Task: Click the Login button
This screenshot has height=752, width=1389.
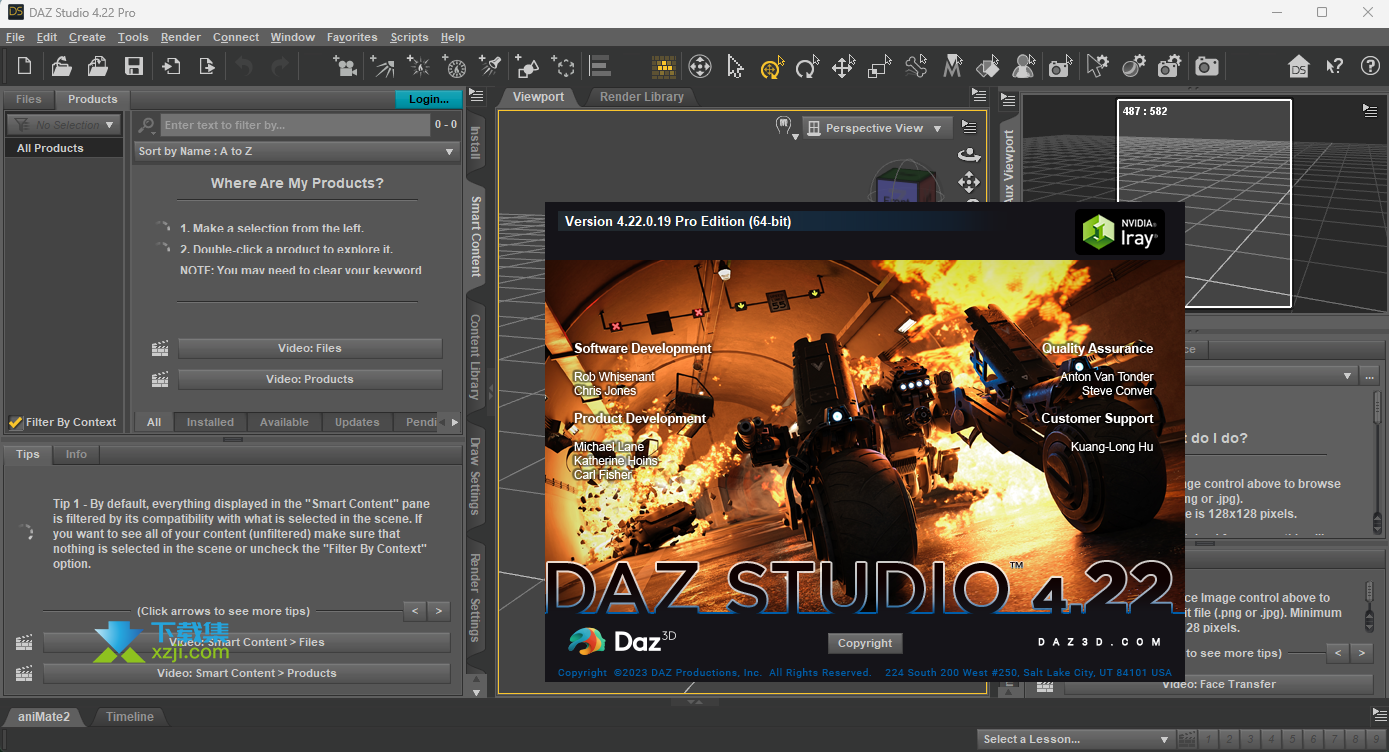Action: (x=429, y=99)
